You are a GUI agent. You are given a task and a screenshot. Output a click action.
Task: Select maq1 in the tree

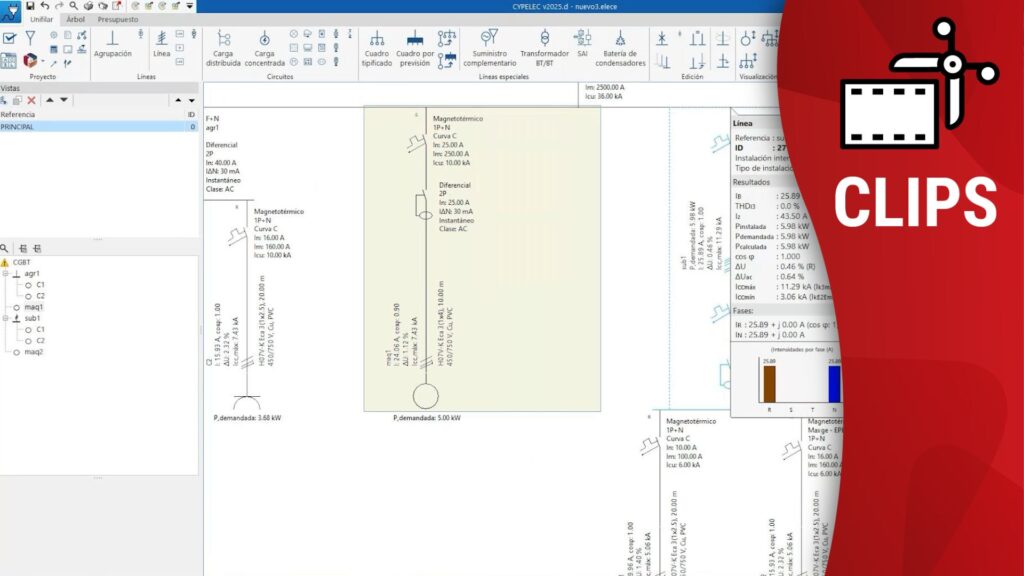coord(33,307)
